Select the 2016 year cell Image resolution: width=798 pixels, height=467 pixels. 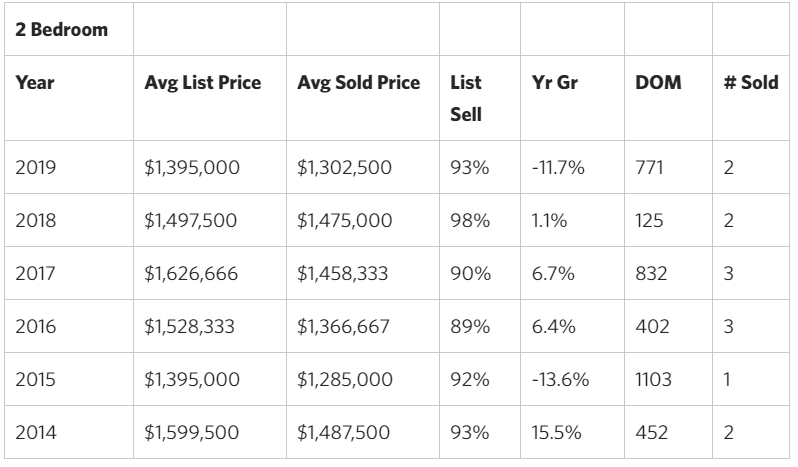pos(35,327)
